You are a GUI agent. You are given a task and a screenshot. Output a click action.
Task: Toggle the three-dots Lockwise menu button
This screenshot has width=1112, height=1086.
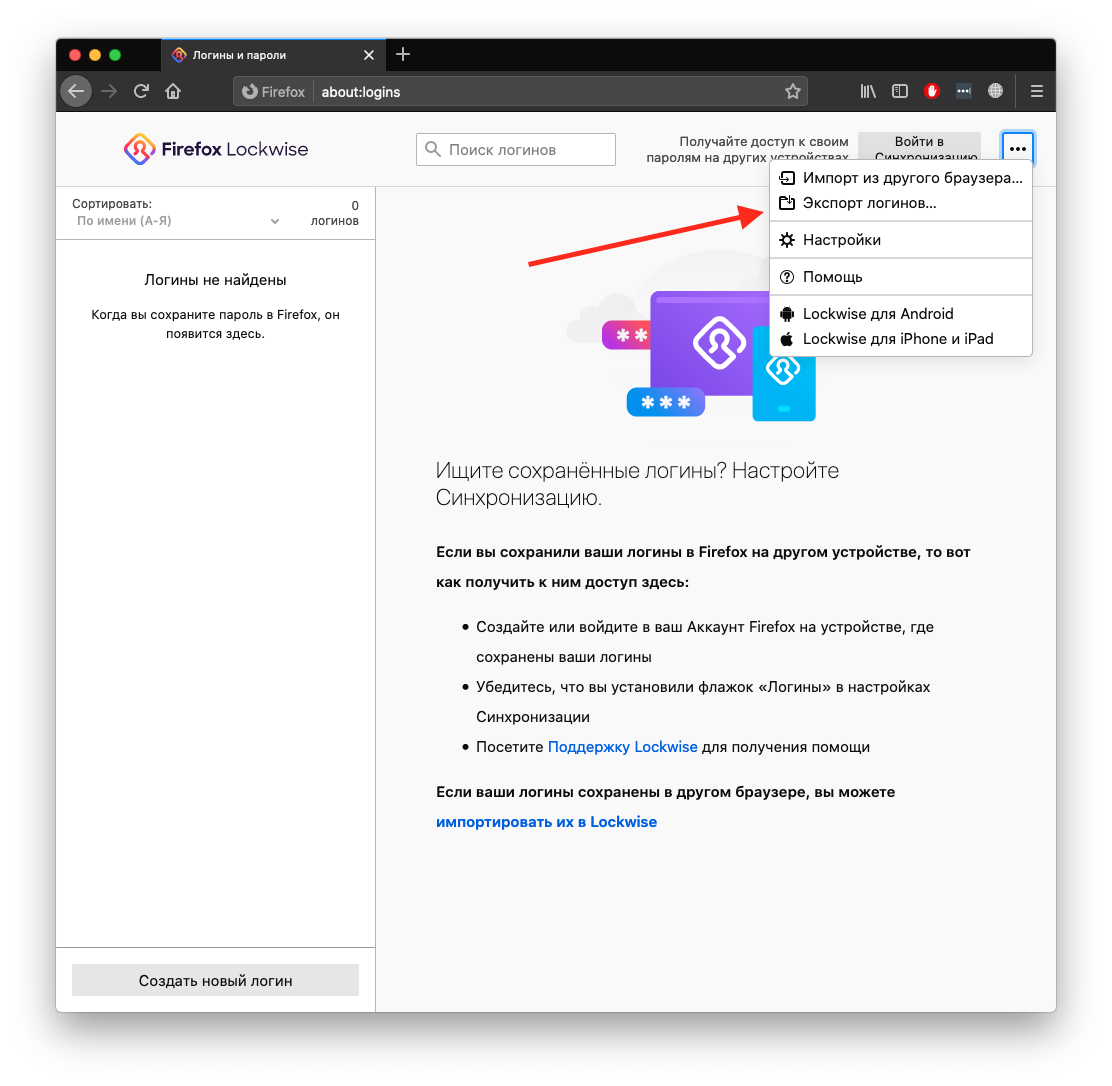point(1018,149)
